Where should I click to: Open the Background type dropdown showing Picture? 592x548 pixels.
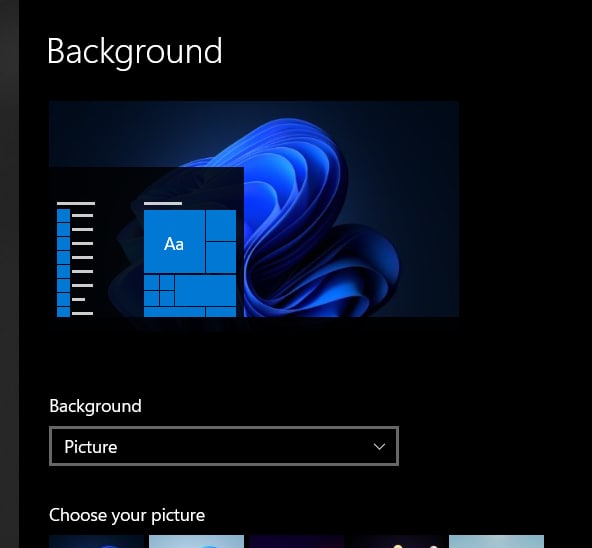[224, 446]
